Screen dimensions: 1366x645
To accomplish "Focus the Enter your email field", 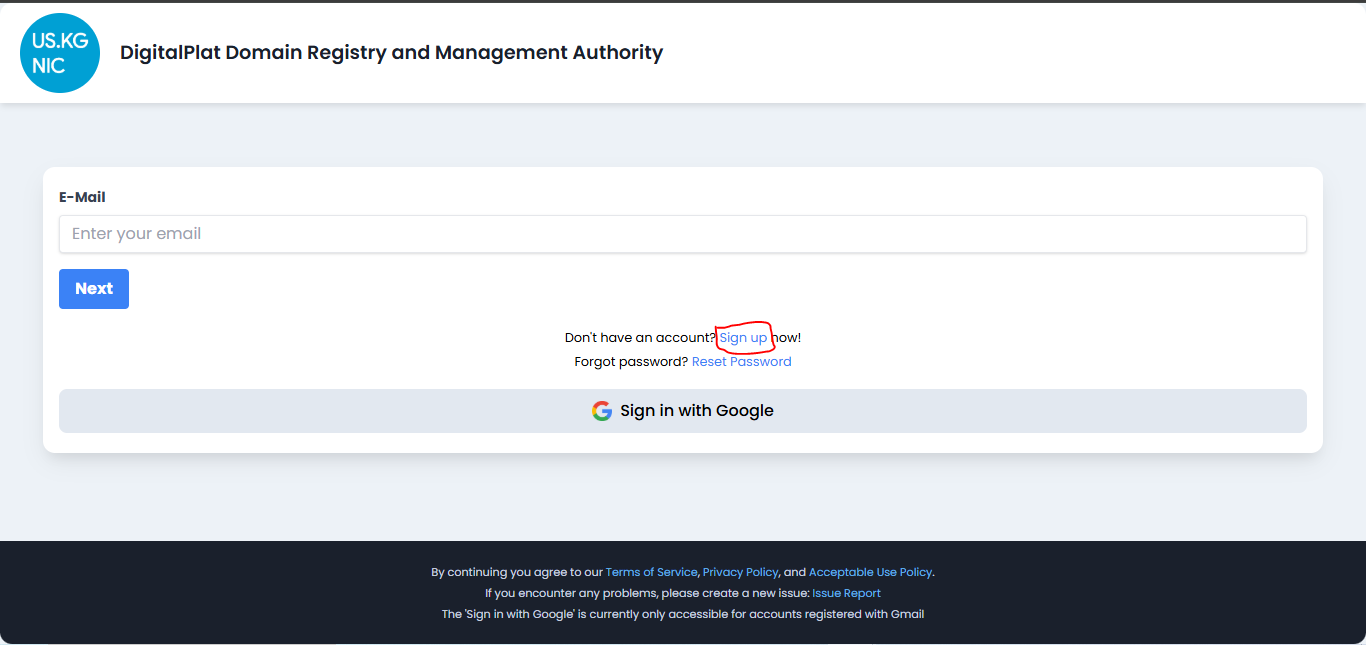I will (682, 234).
